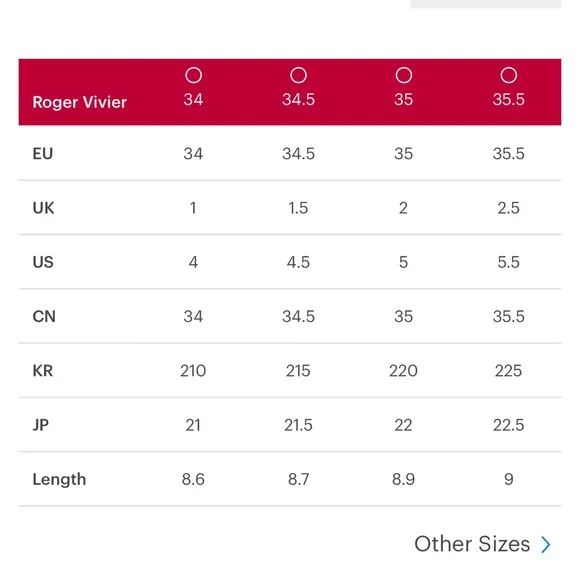
Task: Click the KR row label
Action: pos(43,371)
